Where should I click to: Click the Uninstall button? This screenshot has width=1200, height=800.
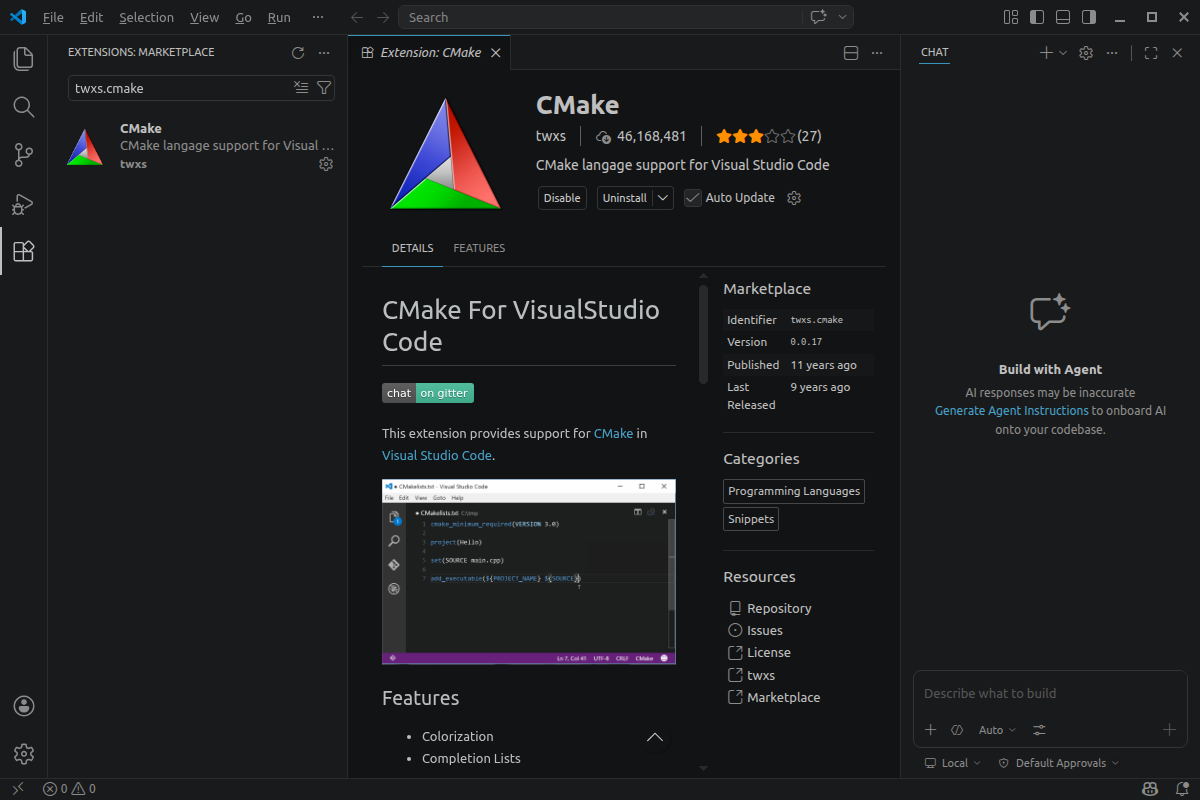click(x=625, y=198)
